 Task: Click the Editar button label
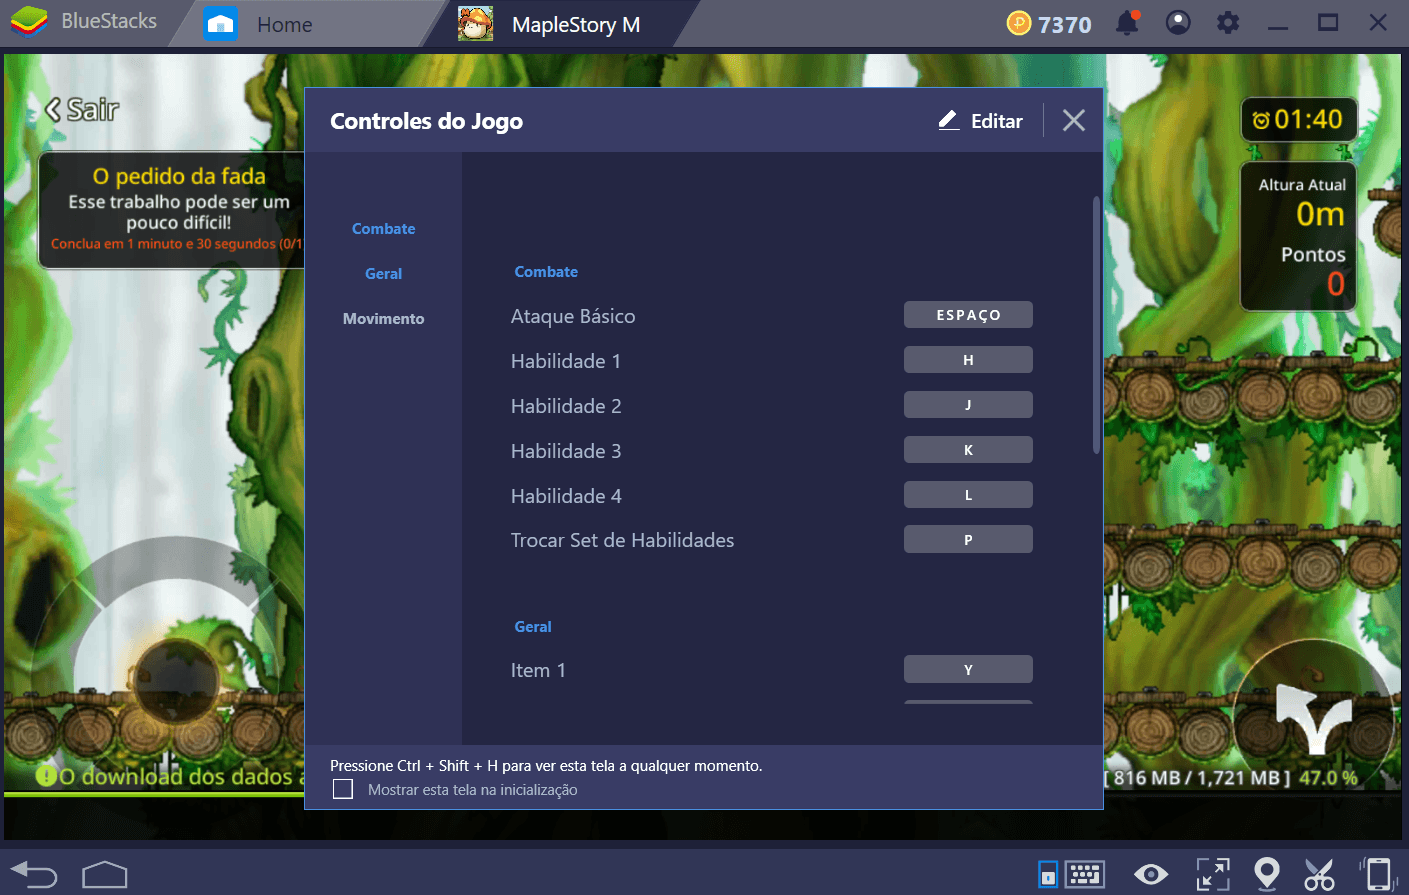(997, 121)
